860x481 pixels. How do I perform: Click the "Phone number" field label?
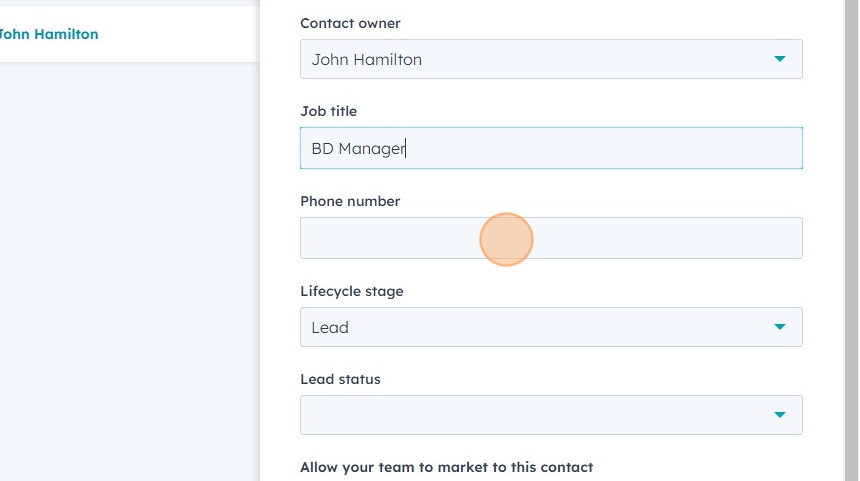pos(350,201)
